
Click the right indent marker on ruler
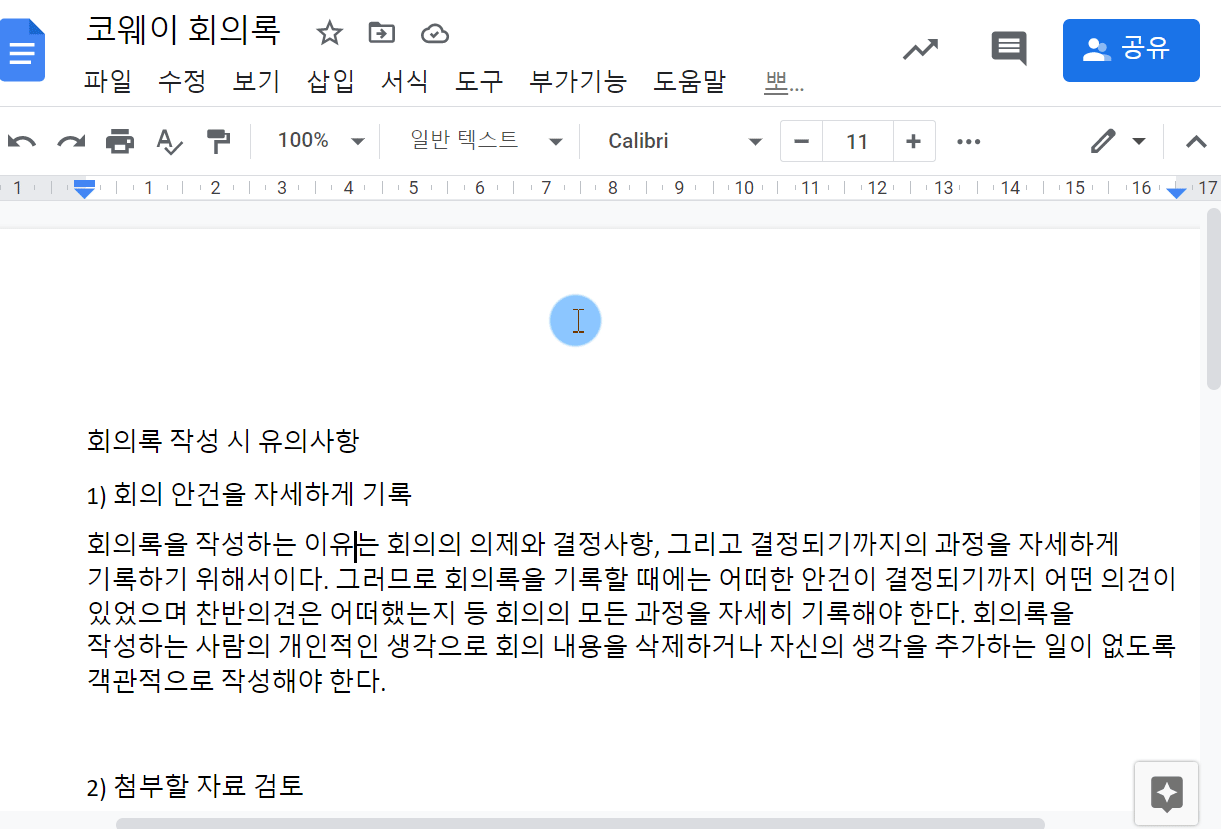click(x=1177, y=191)
